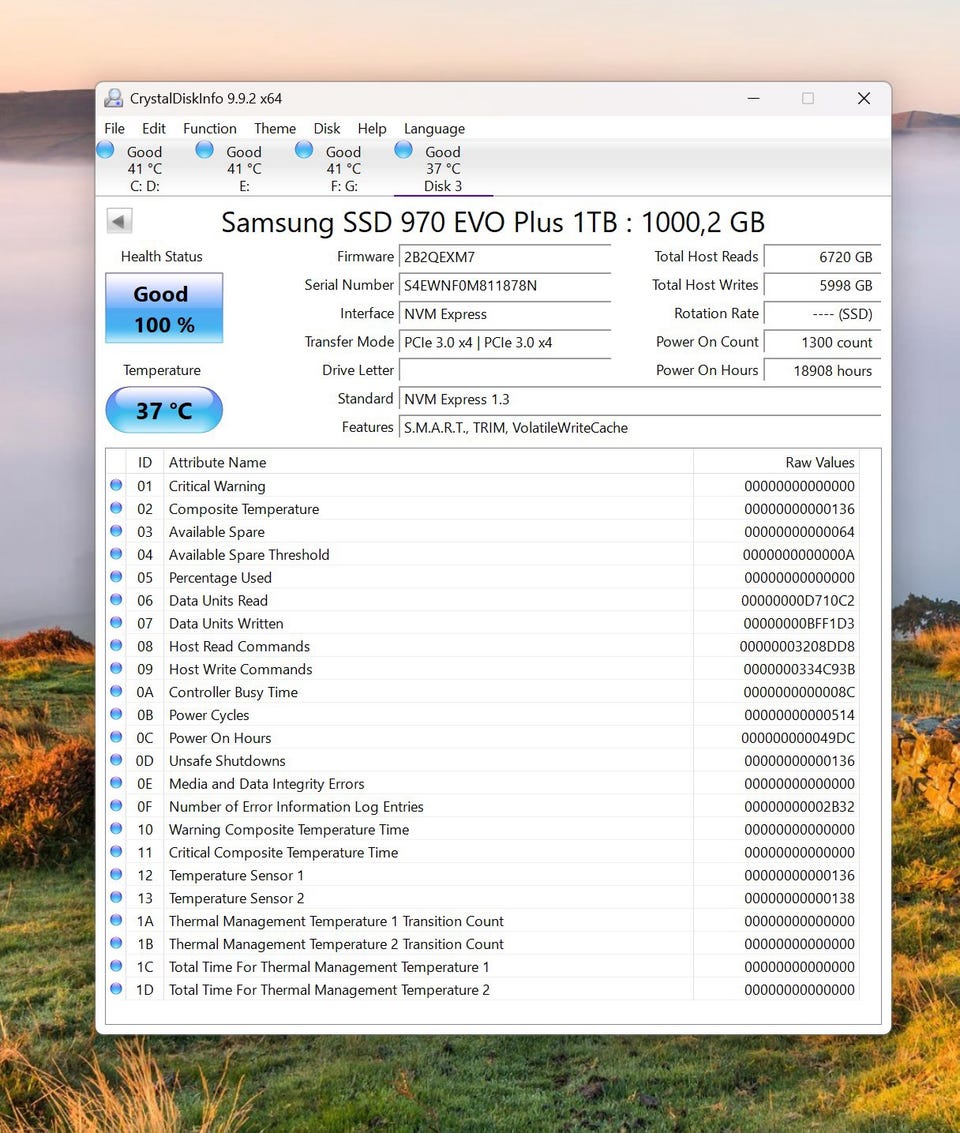This screenshot has height=1133, width=960.
Task: Click status orb of Unsafe Shutdowns row
Action: 116,760
